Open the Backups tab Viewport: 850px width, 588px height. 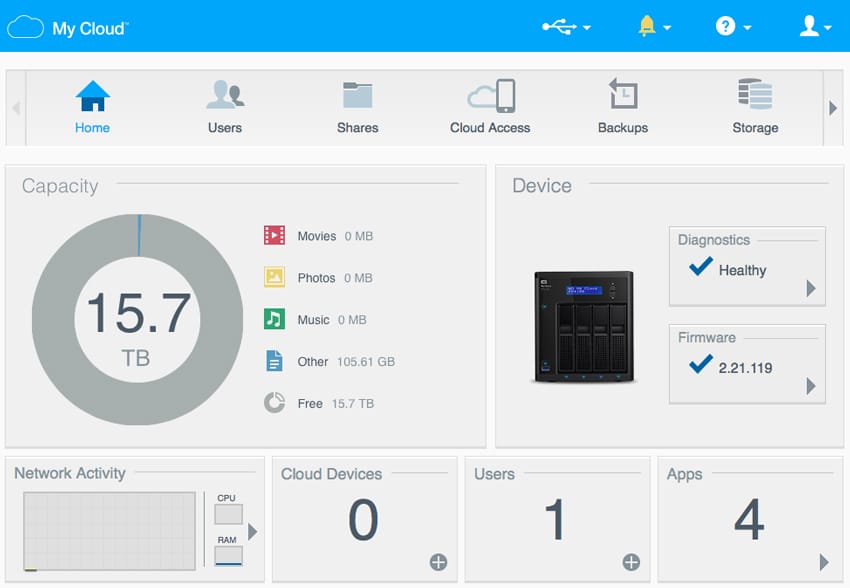coord(623,107)
